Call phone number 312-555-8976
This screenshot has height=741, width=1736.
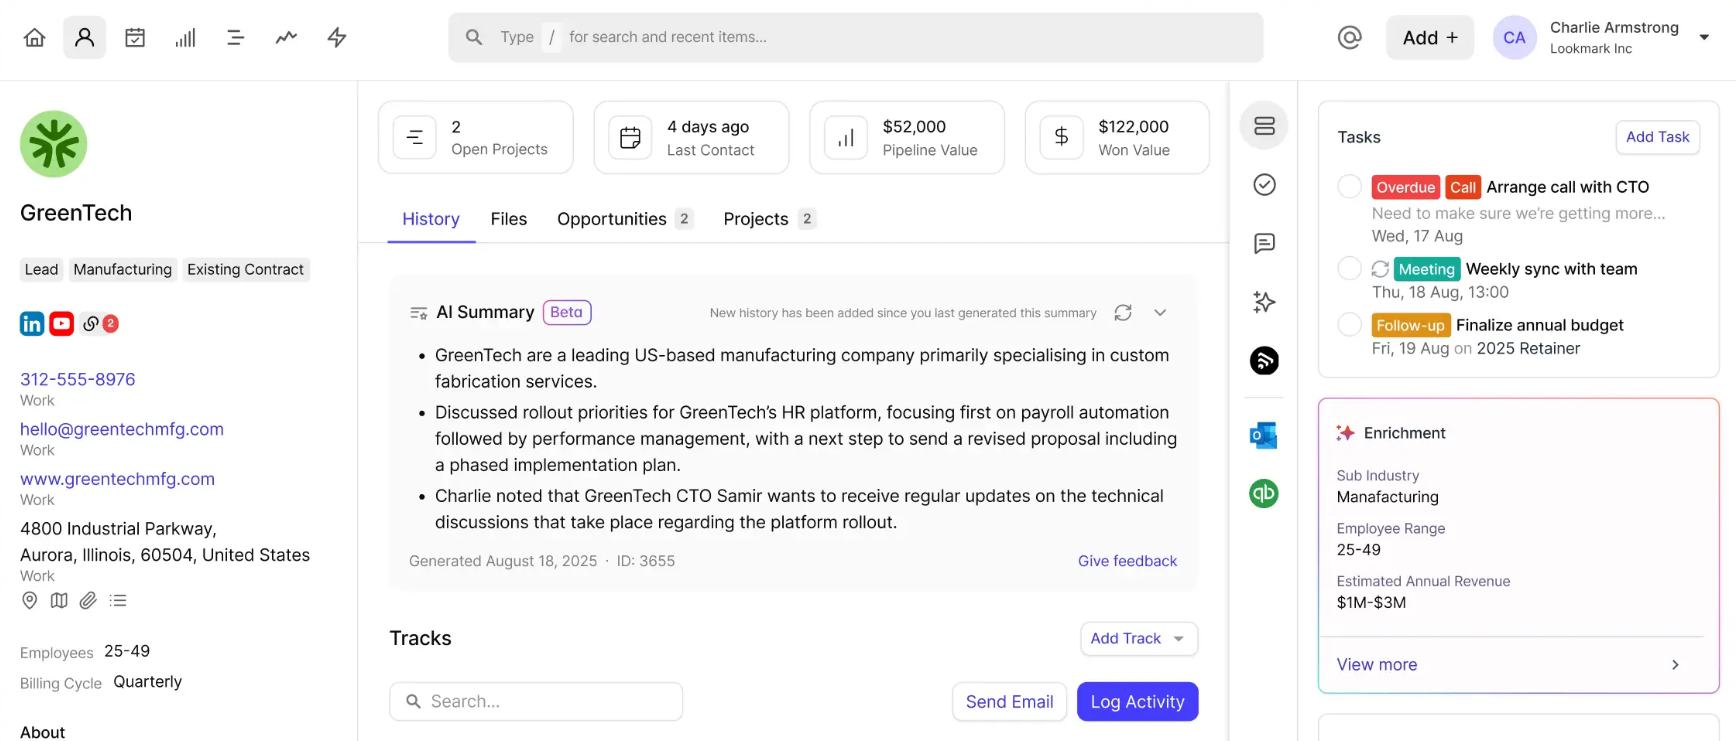[78, 379]
